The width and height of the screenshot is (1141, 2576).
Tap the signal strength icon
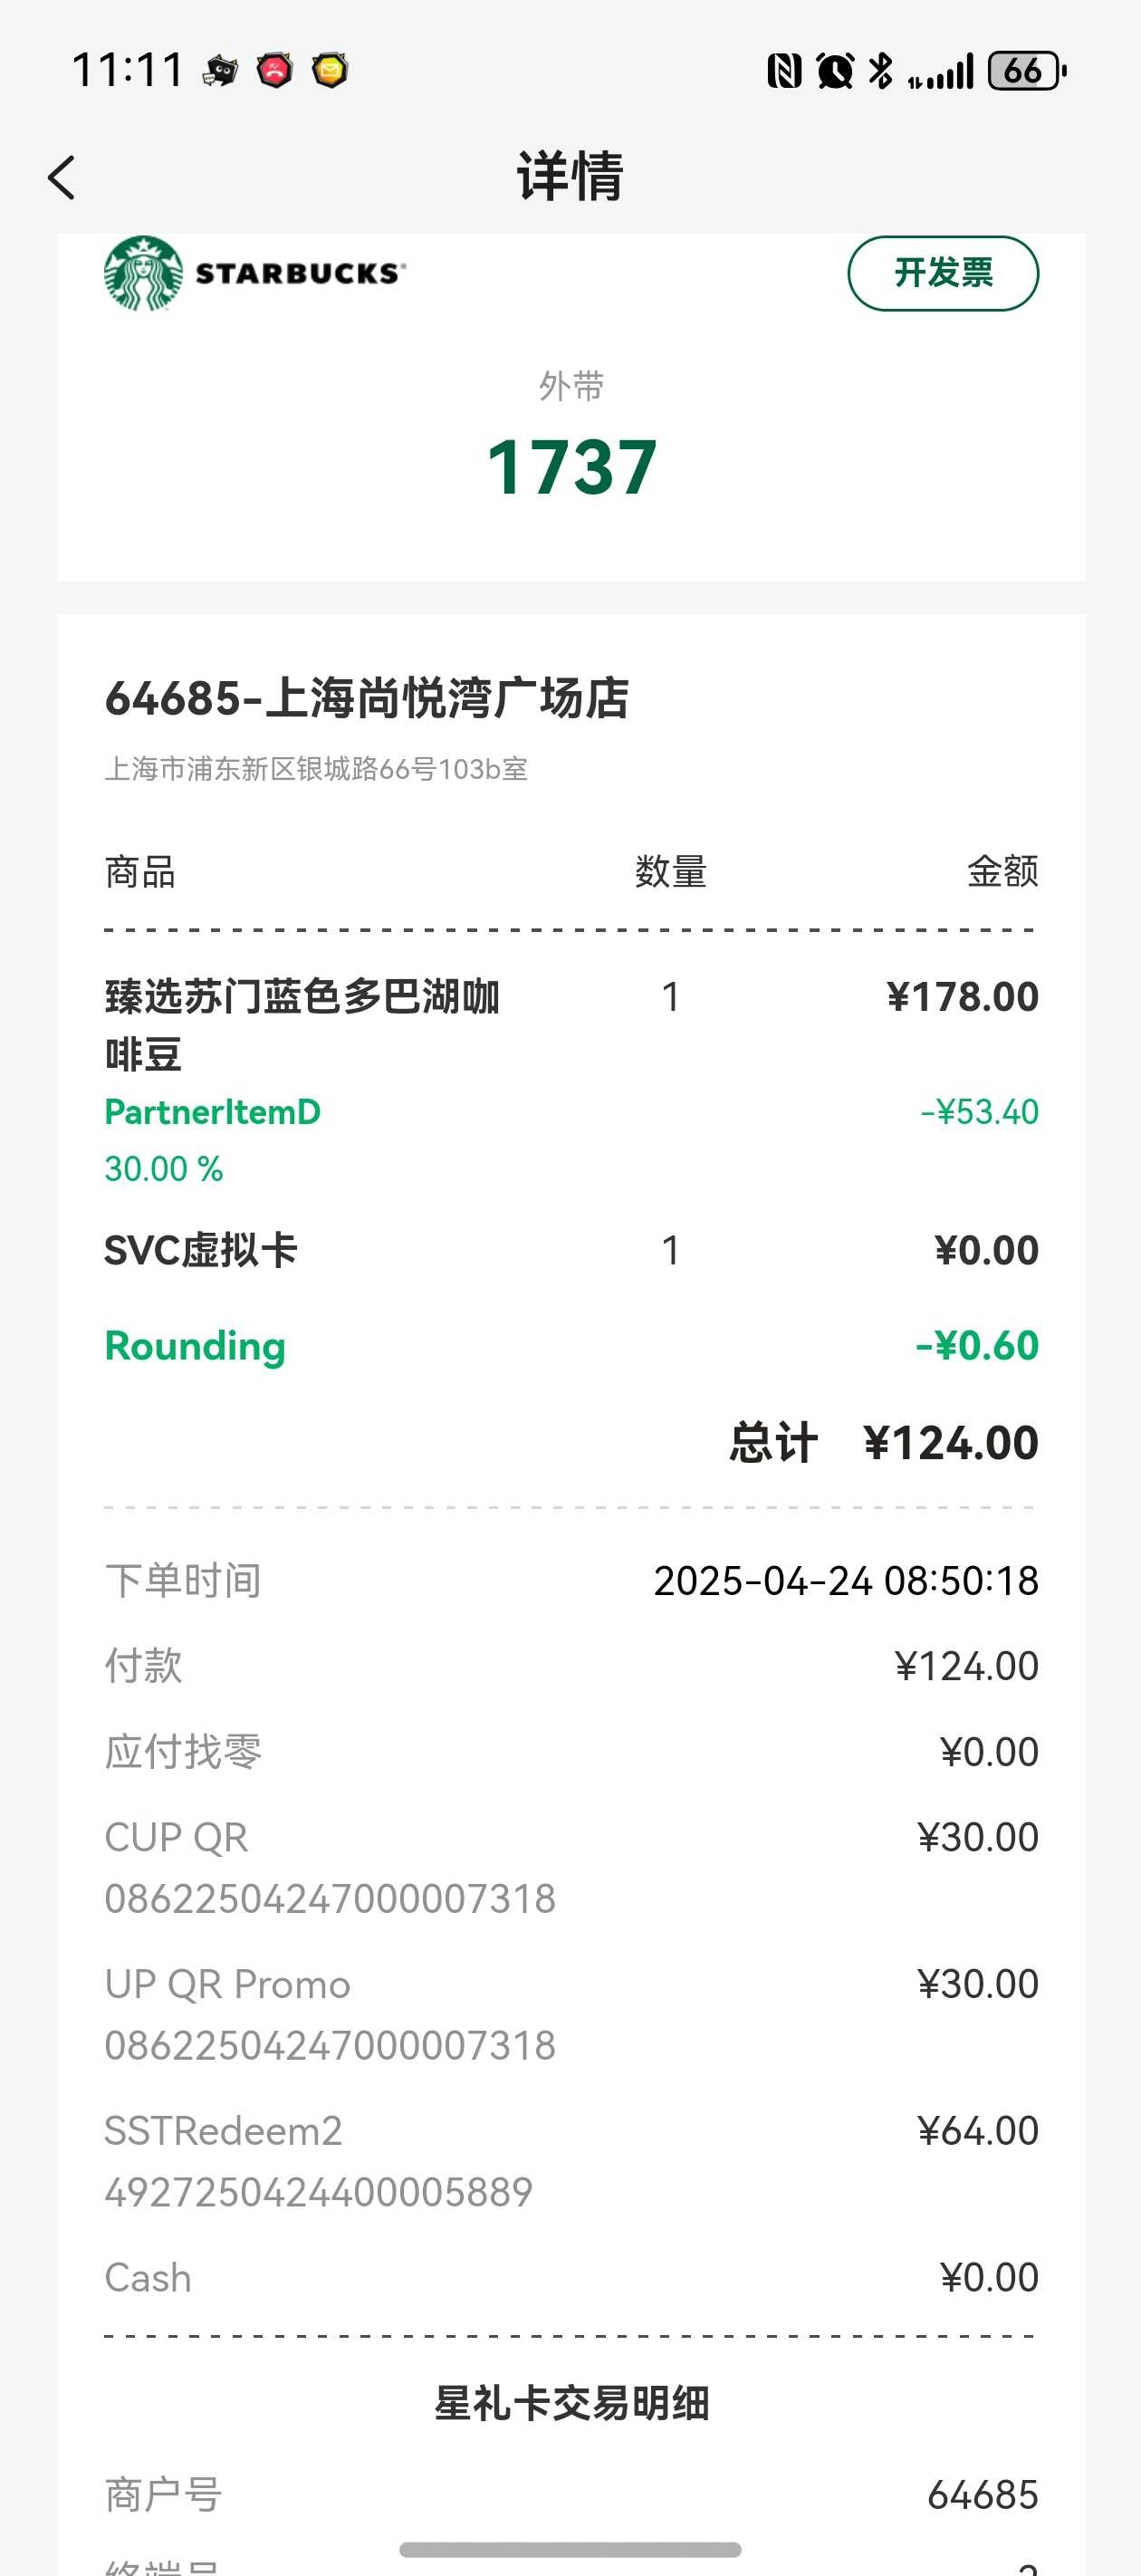pos(941,72)
